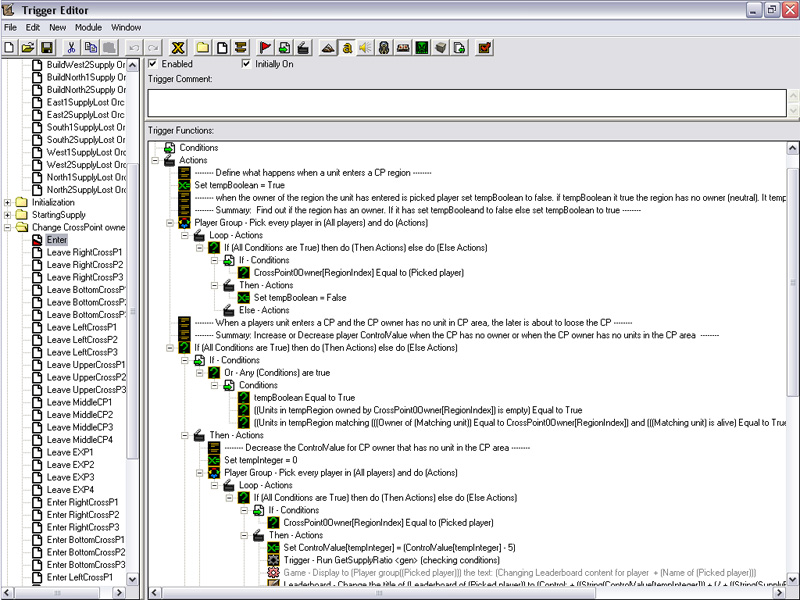Screen dimensions: 800x600
Task: Expand the Initialization folder
Action: coord(7,203)
